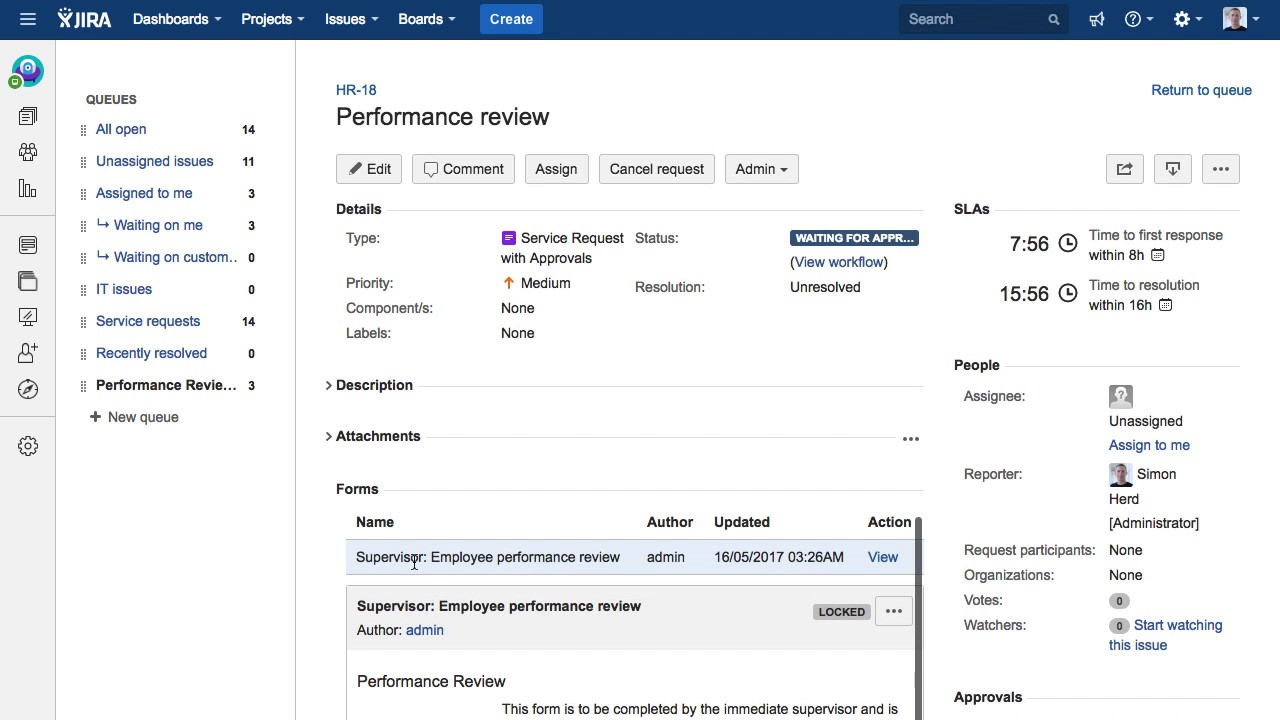Click the reporter Simon Herd avatar
The height and width of the screenshot is (720, 1280).
pos(1121,474)
